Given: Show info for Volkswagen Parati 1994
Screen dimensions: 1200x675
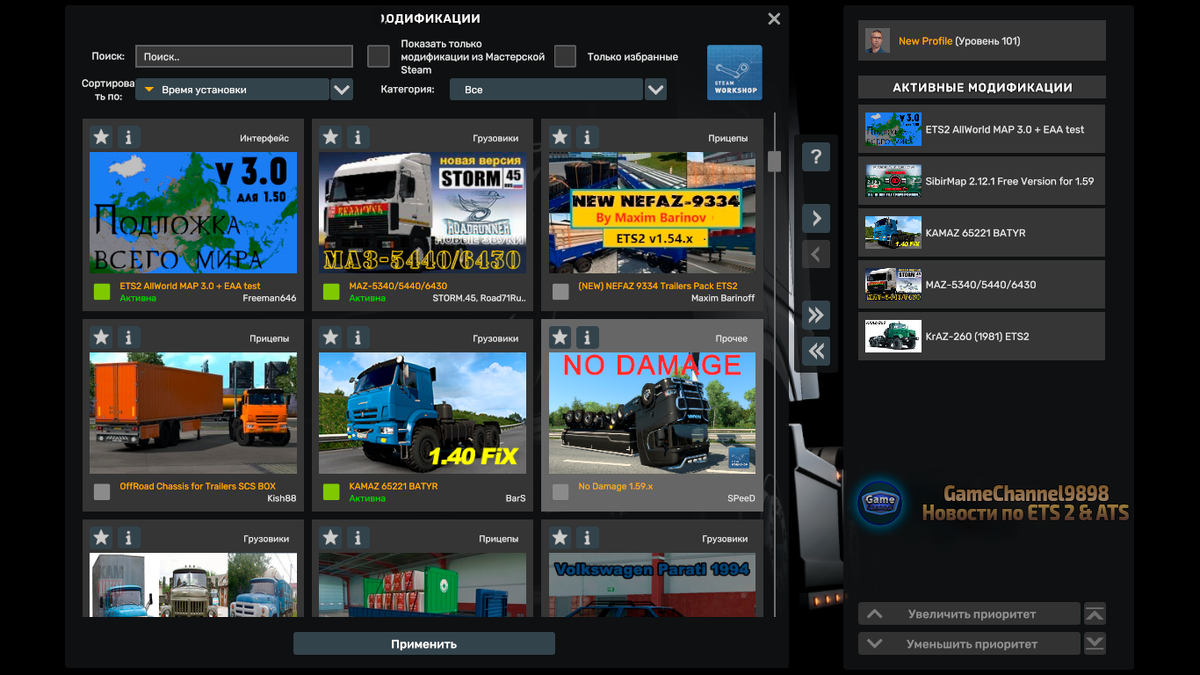Looking at the screenshot, I should 587,537.
